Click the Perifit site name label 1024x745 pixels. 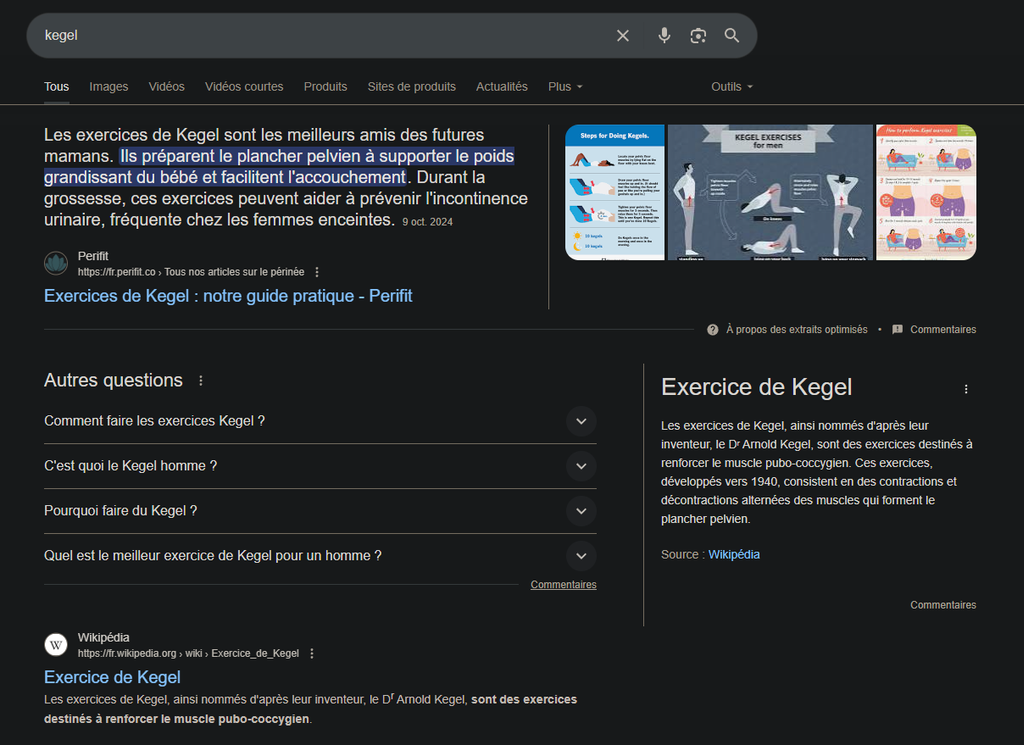pyautogui.click(x=93, y=256)
